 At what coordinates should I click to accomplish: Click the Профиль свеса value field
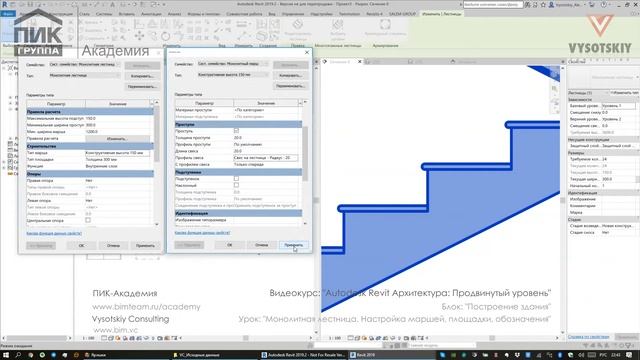tap(266, 158)
